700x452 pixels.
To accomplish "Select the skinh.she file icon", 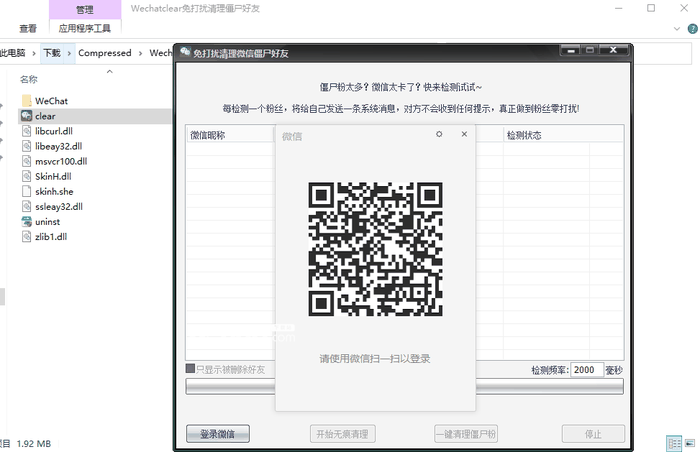I will [27, 191].
